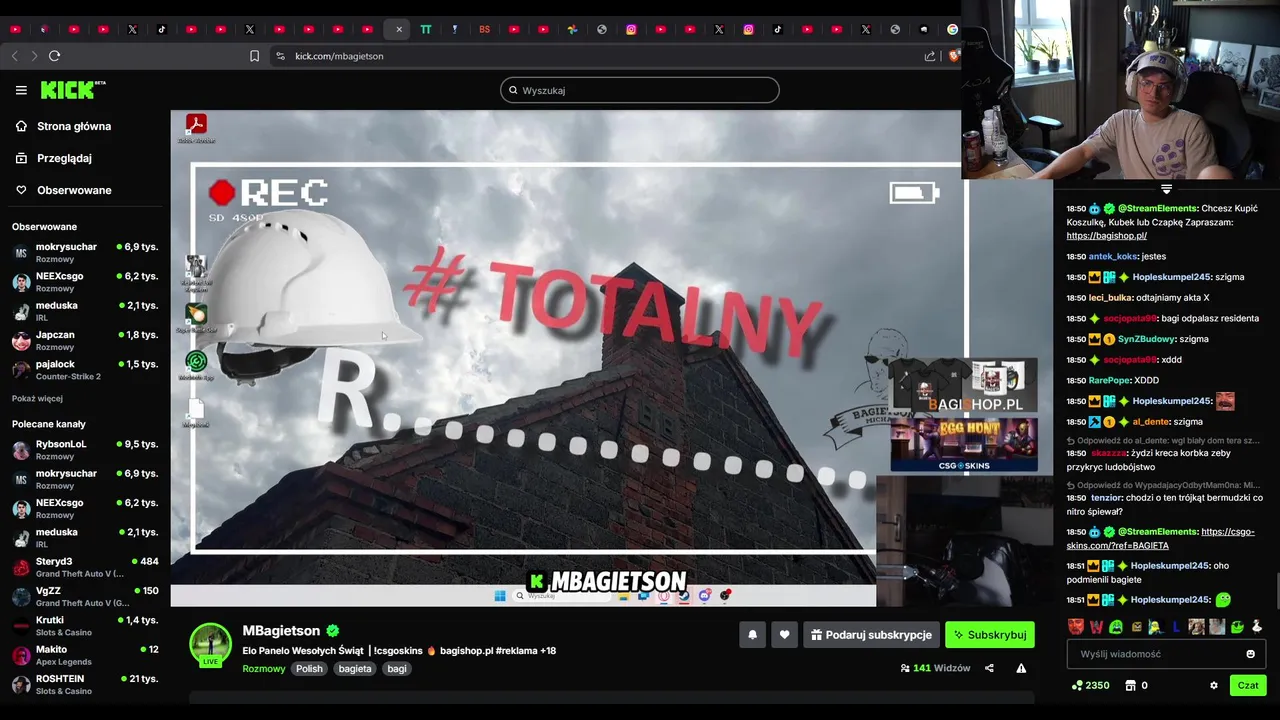The width and height of the screenshot is (1280, 720).
Task: Bookmark this page with the bookmark icon
Action: [255, 56]
